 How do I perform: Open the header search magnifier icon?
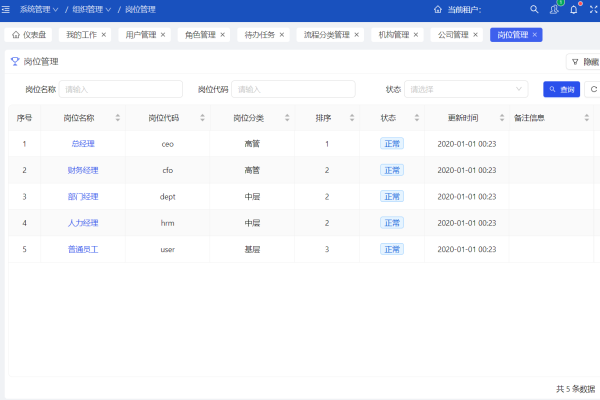534,9
